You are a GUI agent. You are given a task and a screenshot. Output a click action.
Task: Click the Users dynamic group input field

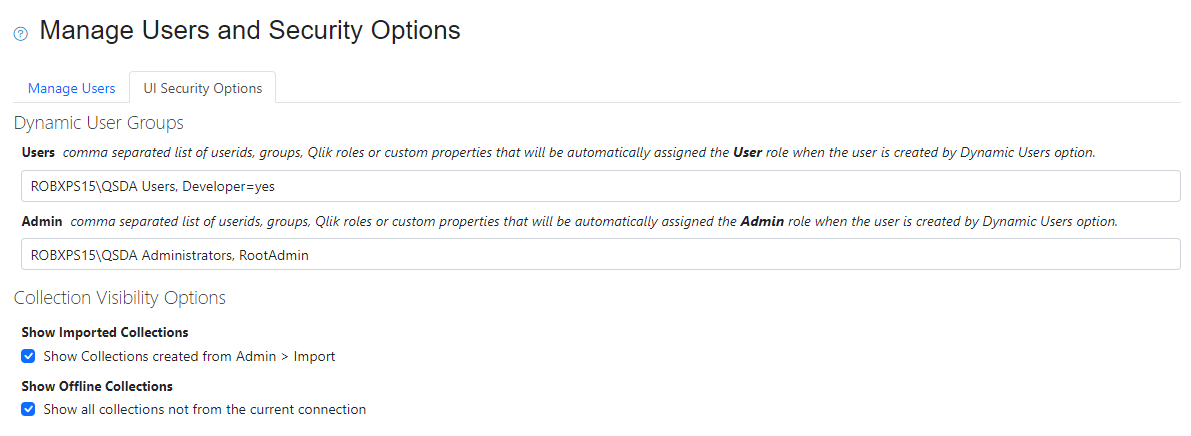[600, 186]
